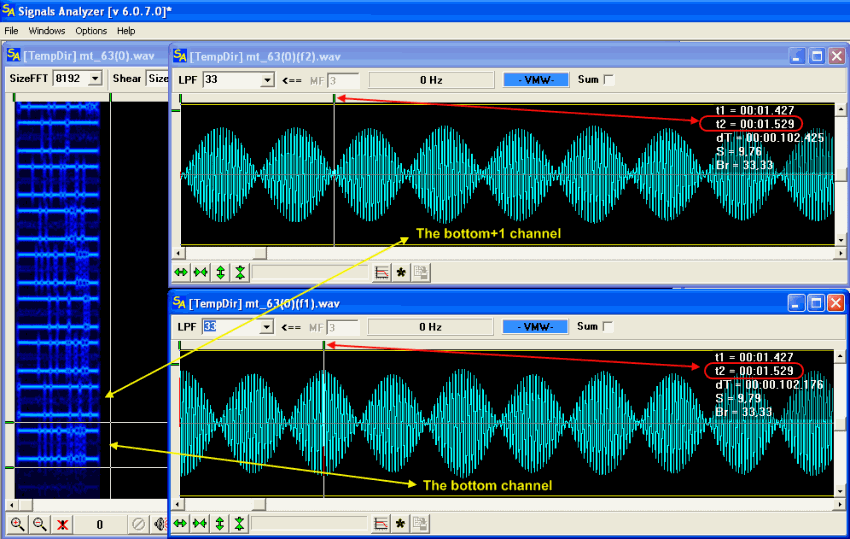Click in the MF input field of the f1.wav window
Viewport: 850px width, 539px height.
point(342,327)
